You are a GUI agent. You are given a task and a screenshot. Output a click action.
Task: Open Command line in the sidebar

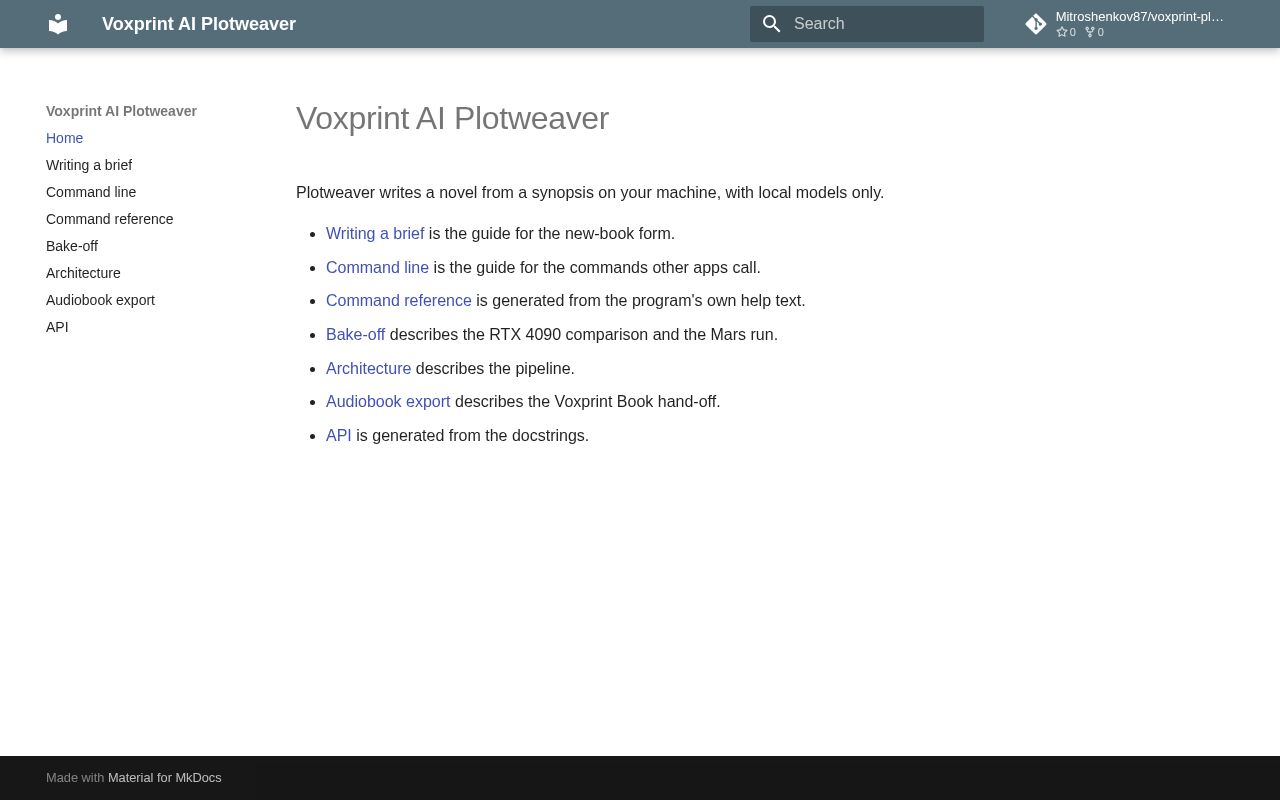[x=91, y=192]
